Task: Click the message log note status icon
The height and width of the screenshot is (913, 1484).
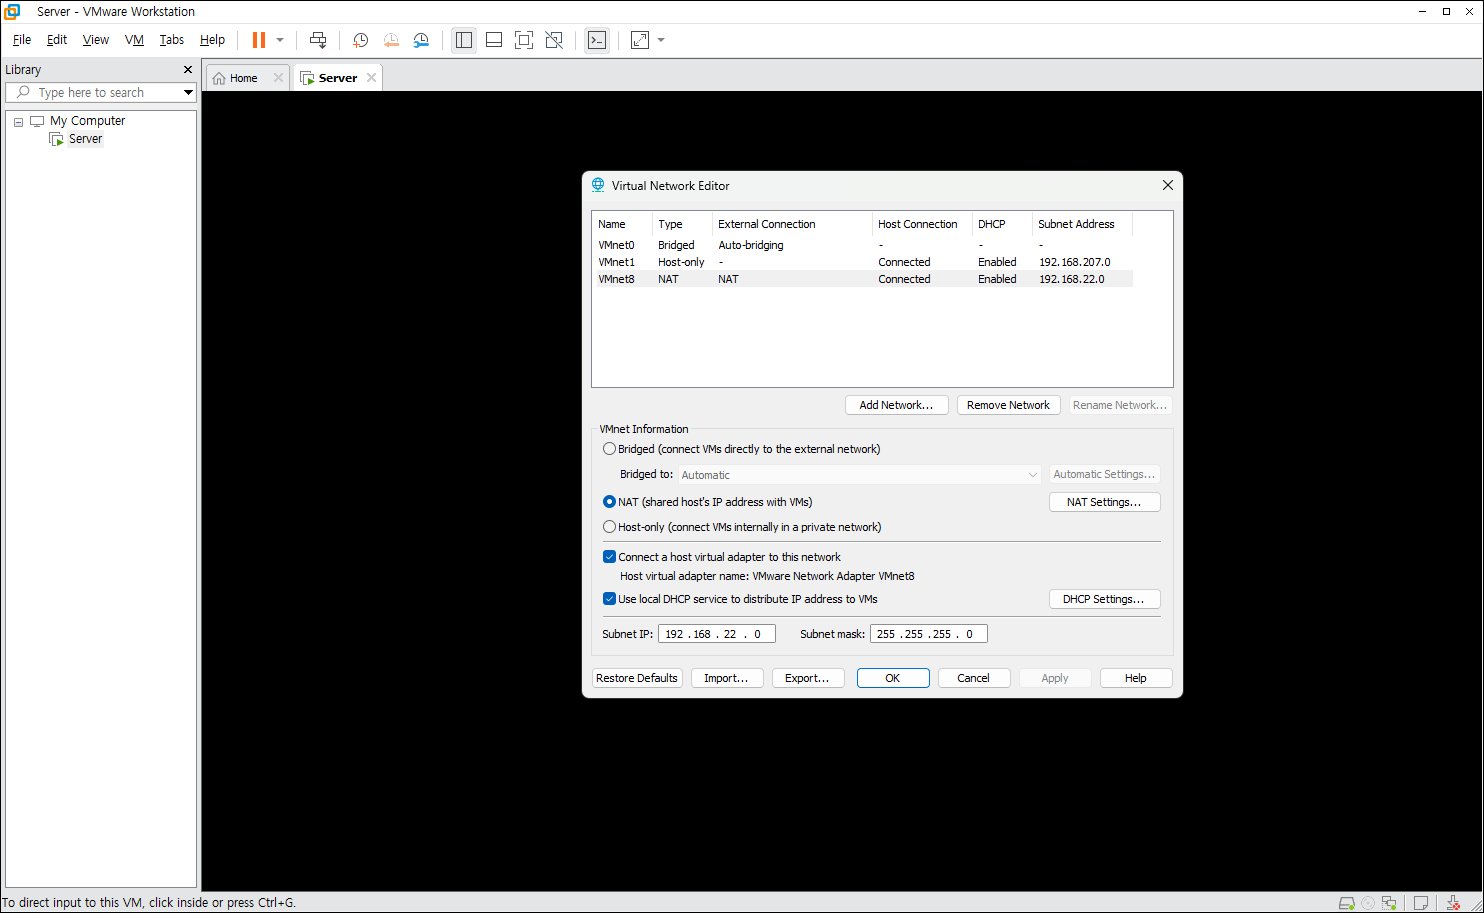Action: click(x=1421, y=902)
